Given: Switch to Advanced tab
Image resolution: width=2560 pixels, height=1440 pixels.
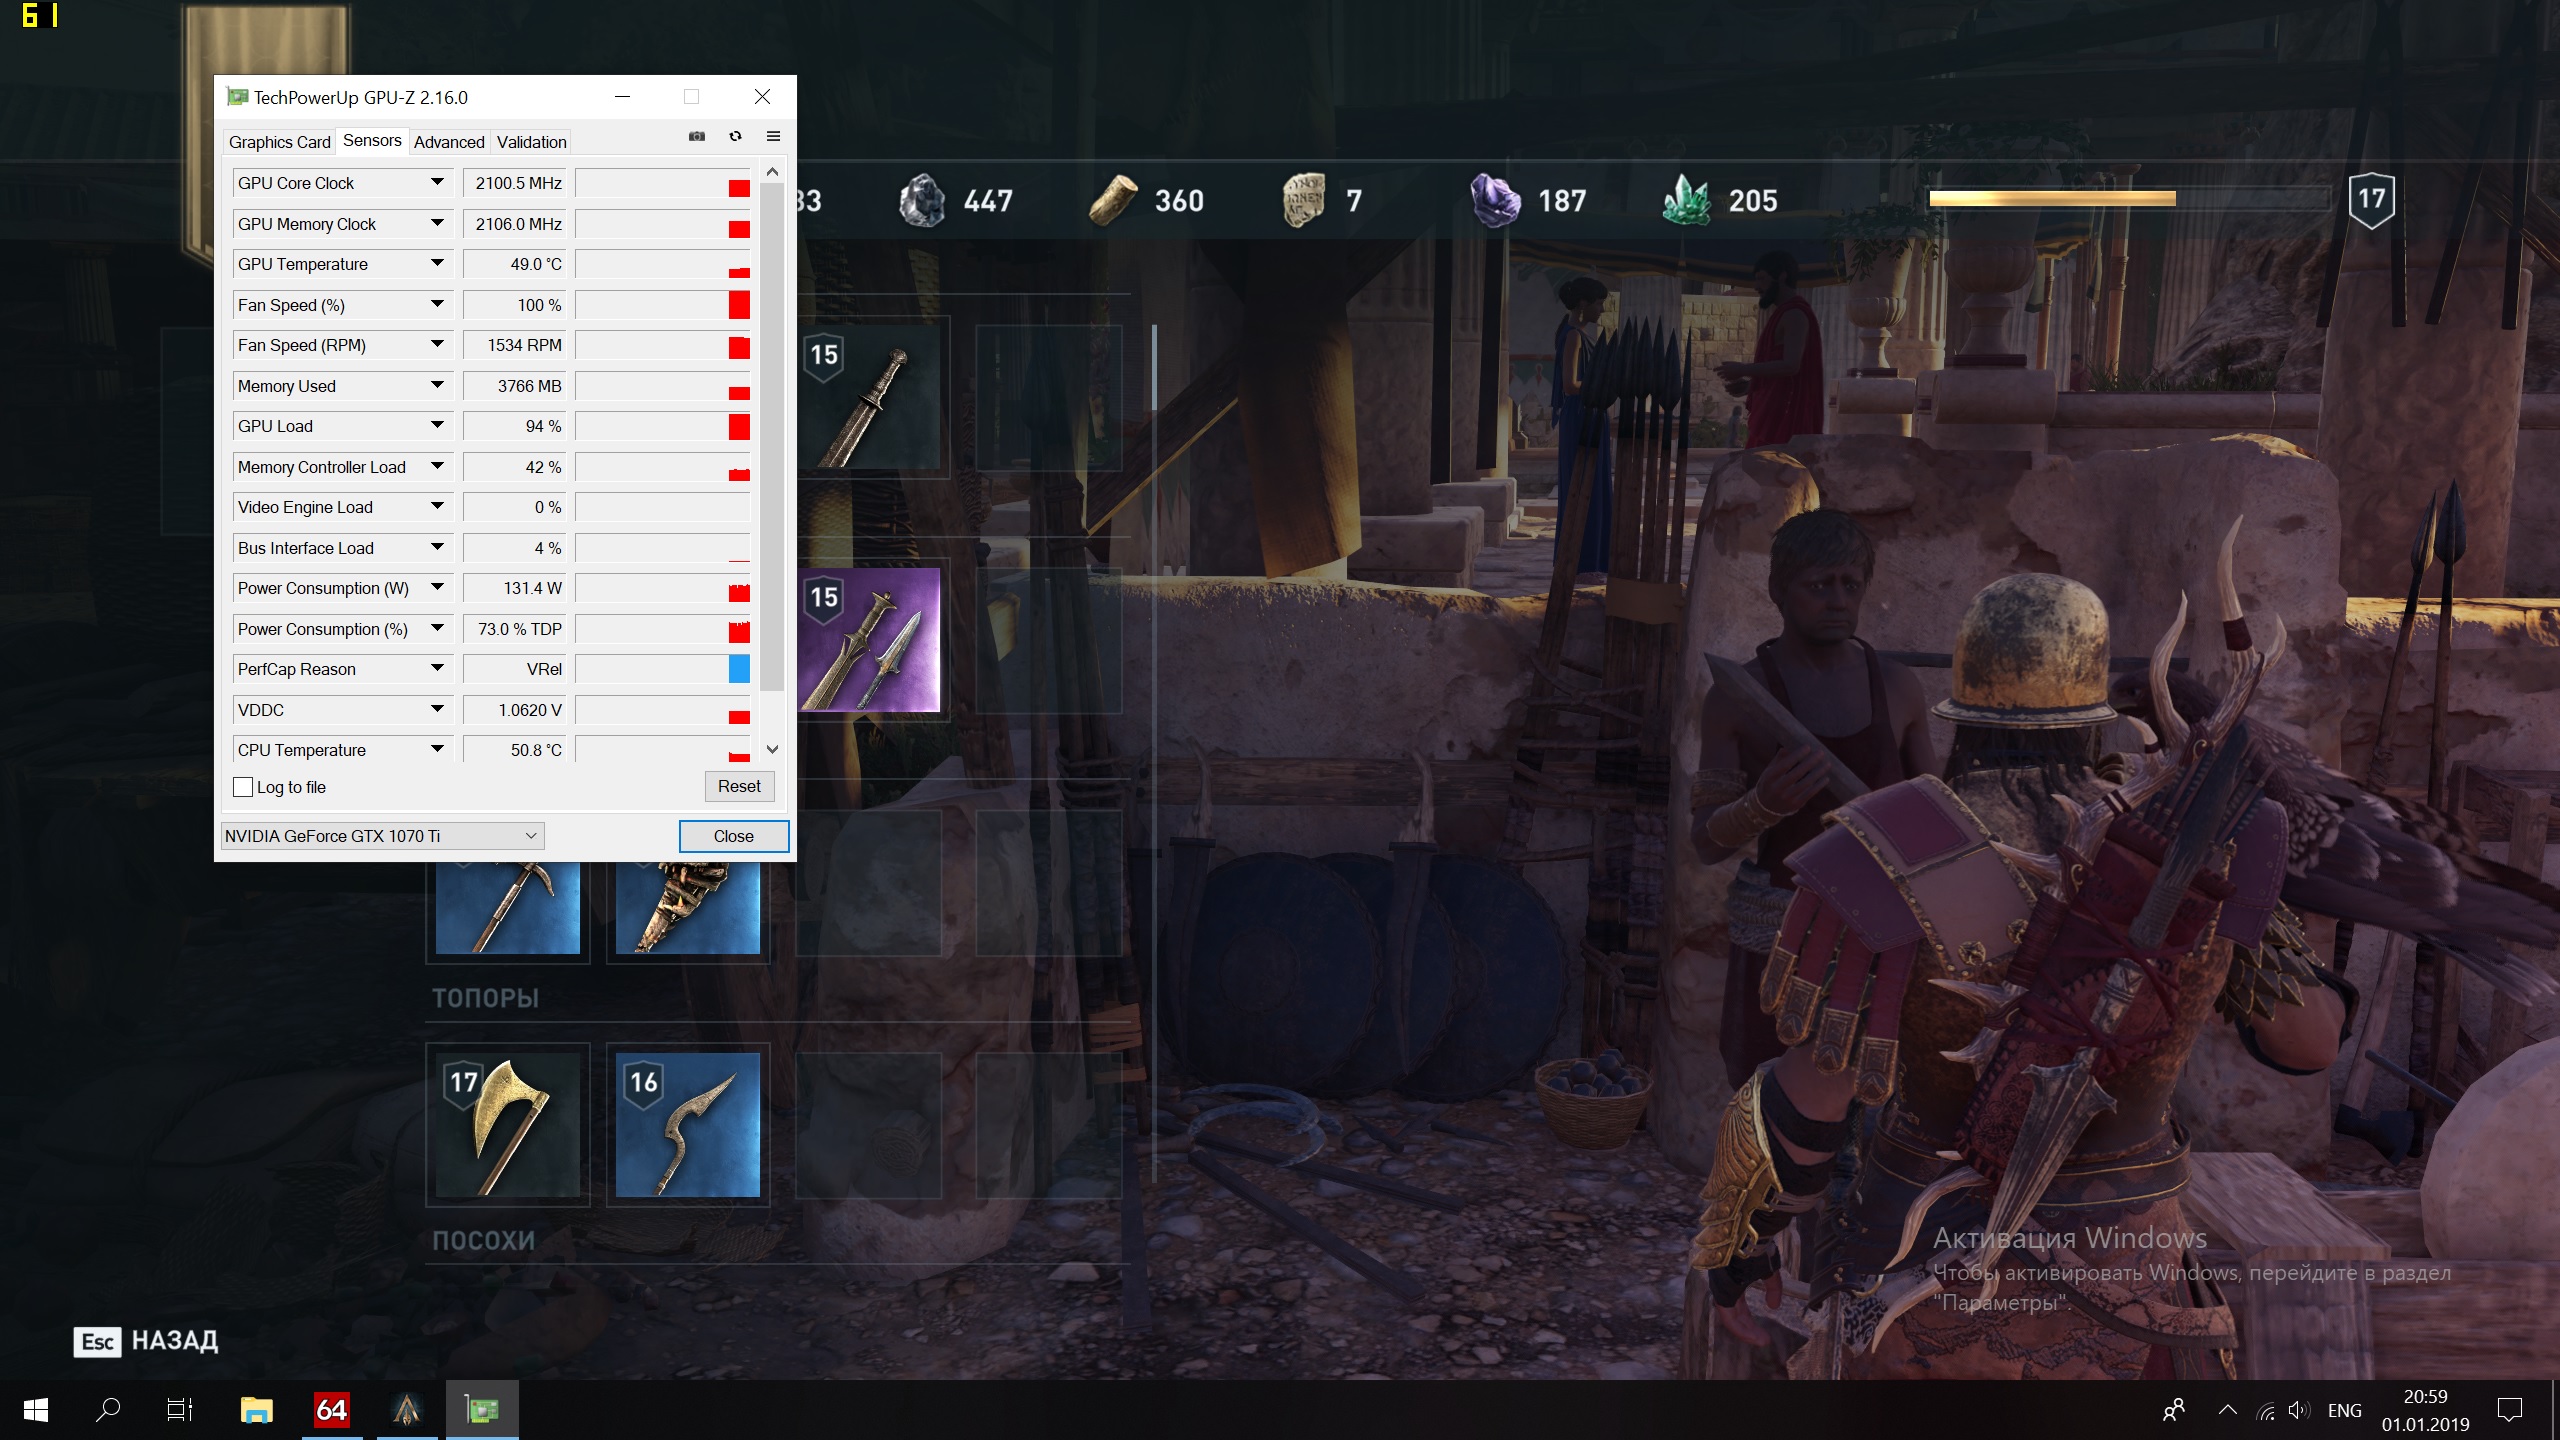Looking at the screenshot, I should pyautogui.click(x=449, y=142).
